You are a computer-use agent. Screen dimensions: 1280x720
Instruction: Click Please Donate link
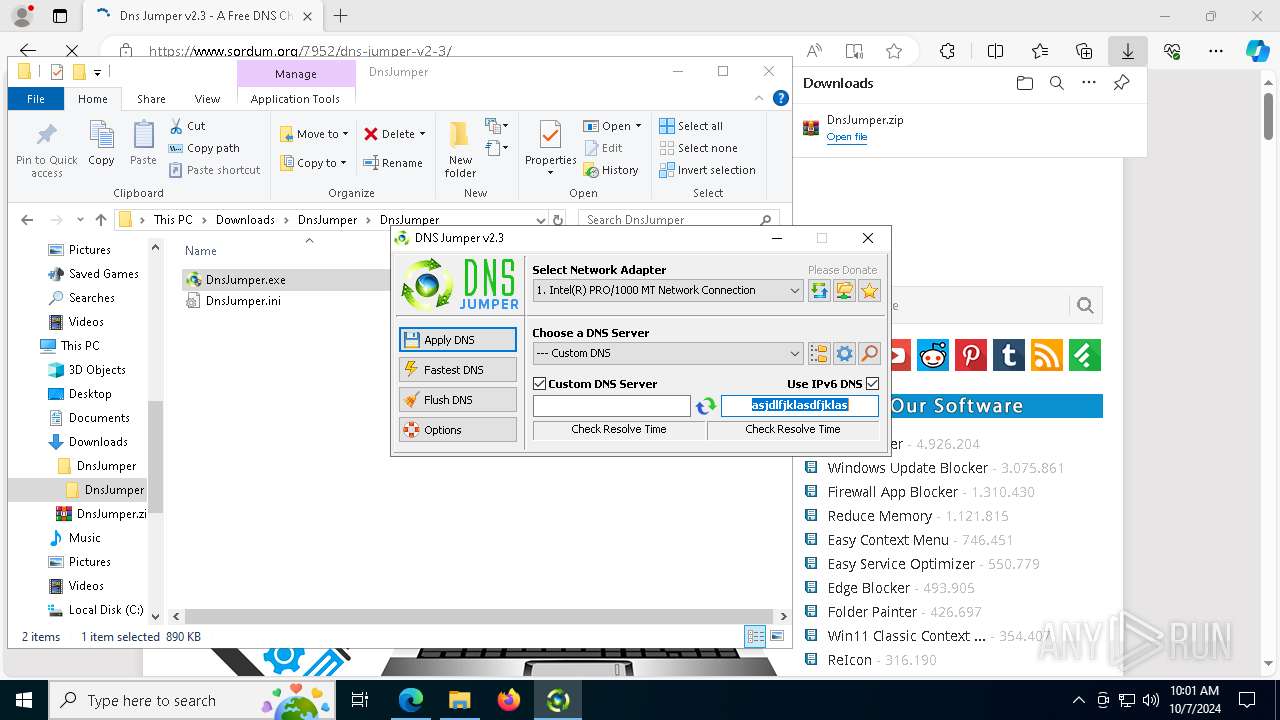[842, 270]
